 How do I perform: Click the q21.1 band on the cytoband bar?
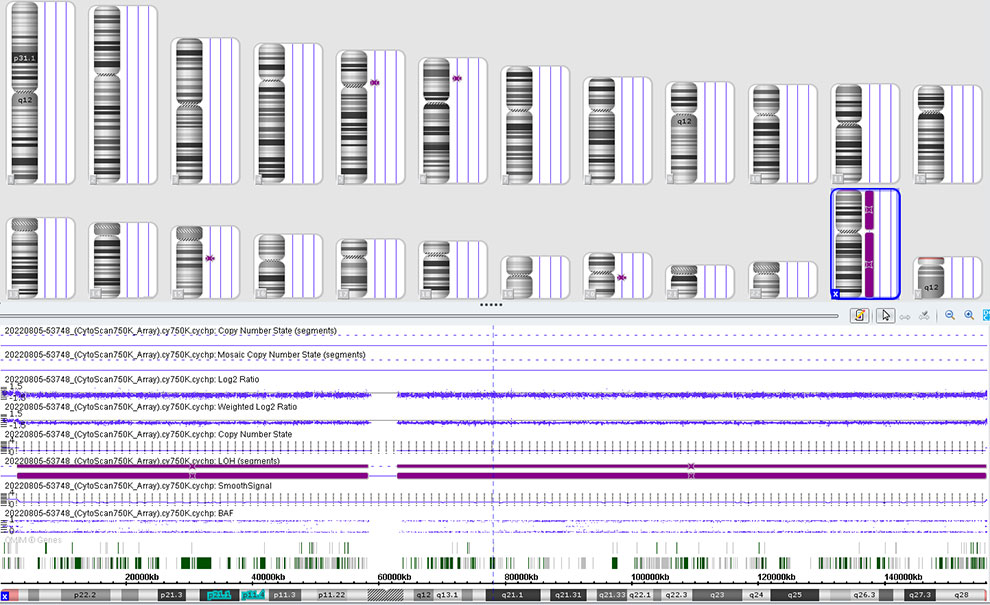512,595
